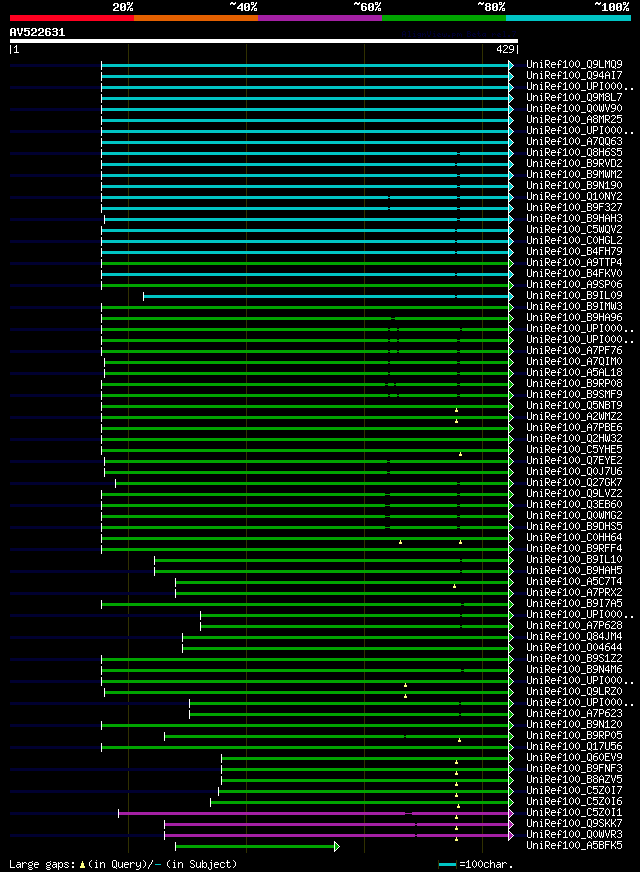Screen dimensions: 640x872
Task: Click the orange ~40% identity legend segment
Action: tap(196, 18)
